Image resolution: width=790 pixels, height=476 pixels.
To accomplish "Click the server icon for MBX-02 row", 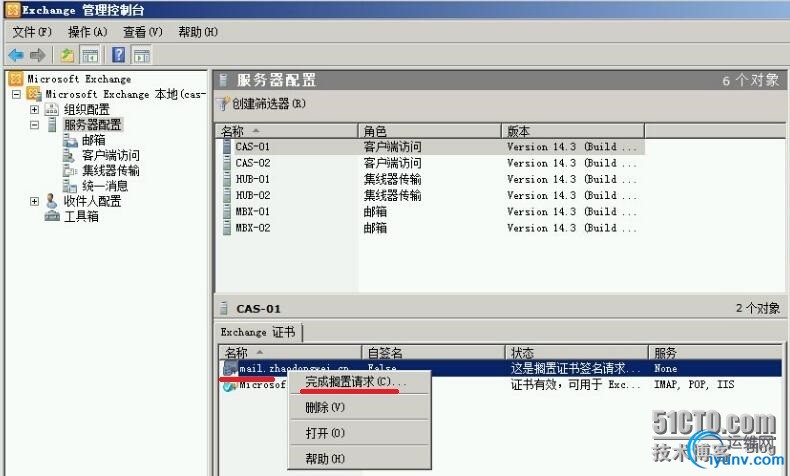I will 227,227.
